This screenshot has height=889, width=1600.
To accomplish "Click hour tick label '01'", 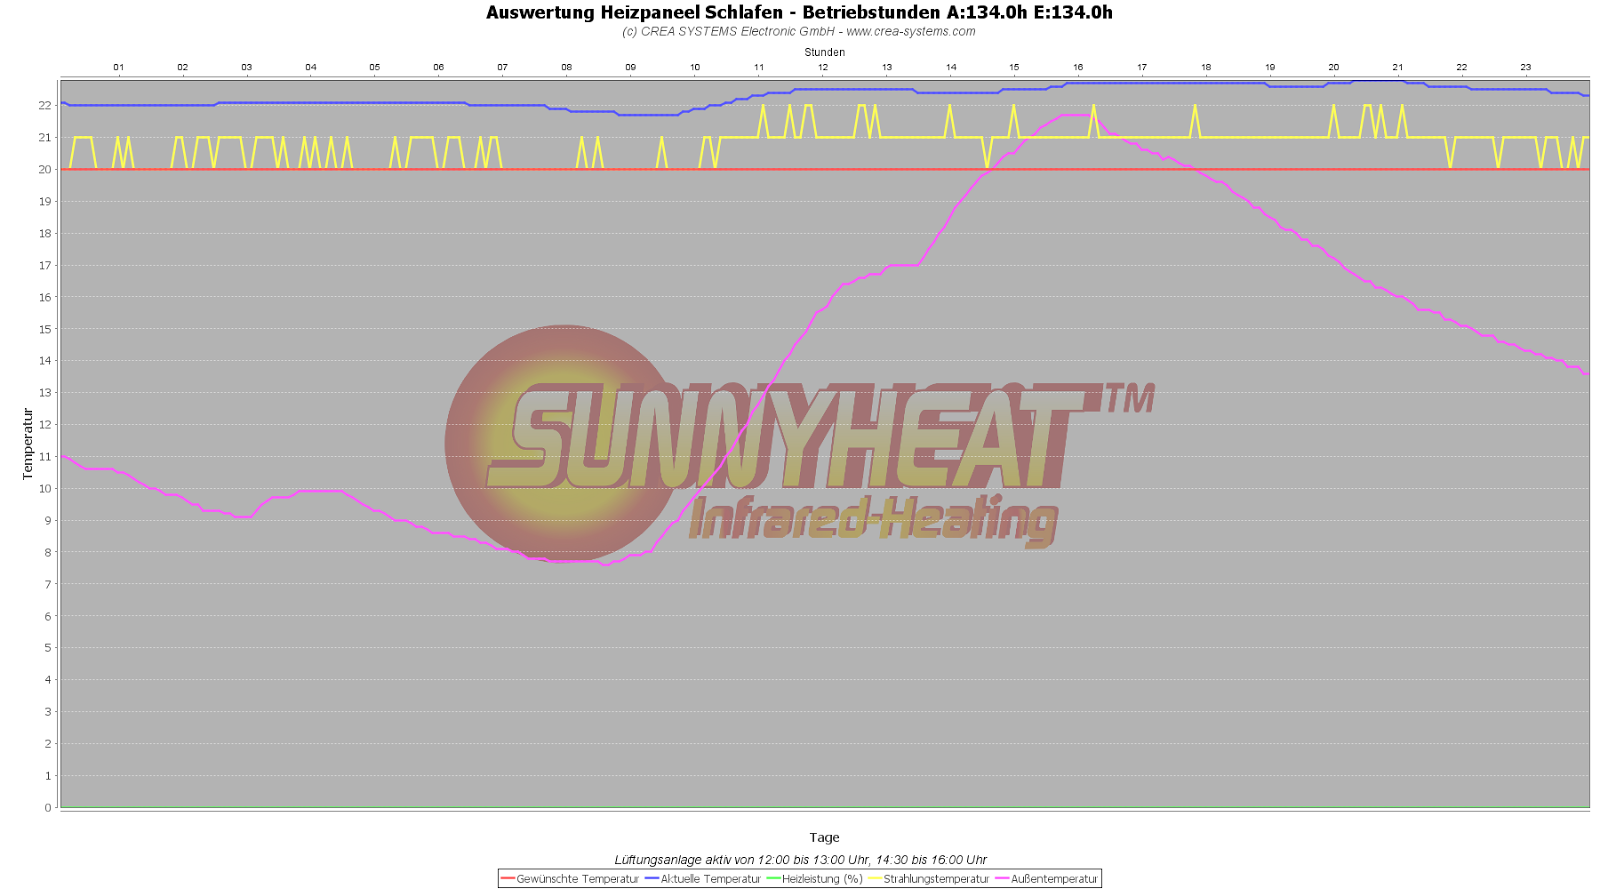I will pos(119,67).
